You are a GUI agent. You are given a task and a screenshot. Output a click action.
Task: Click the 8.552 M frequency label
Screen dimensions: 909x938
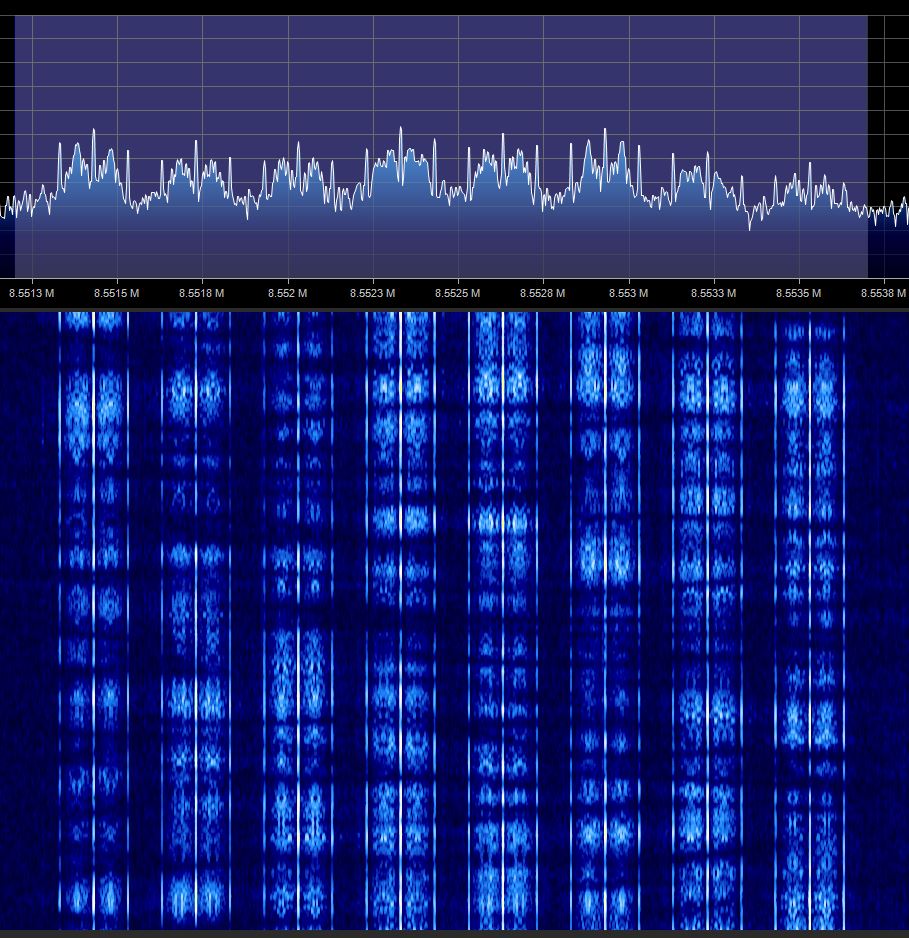click(x=288, y=293)
